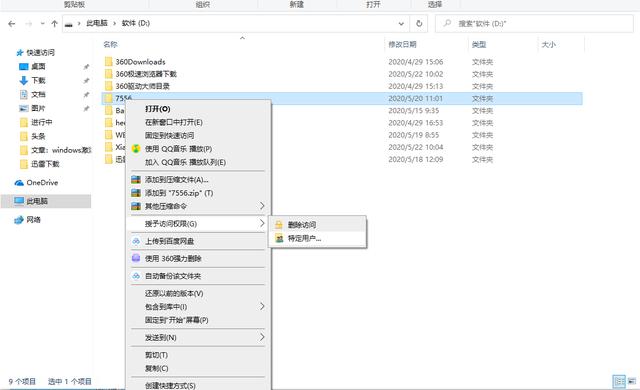Choose 特定用户... in the submenu

tap(304, 238)
